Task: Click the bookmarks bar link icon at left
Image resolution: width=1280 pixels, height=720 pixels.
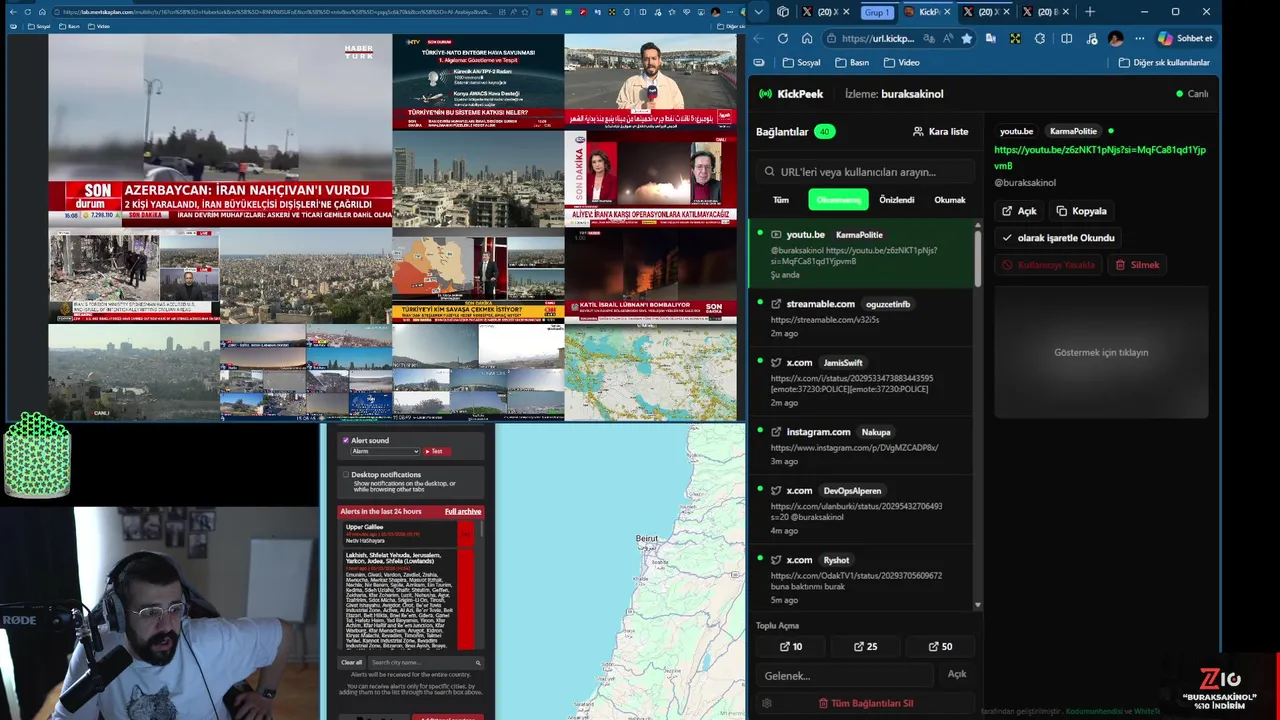Action: 759,62
